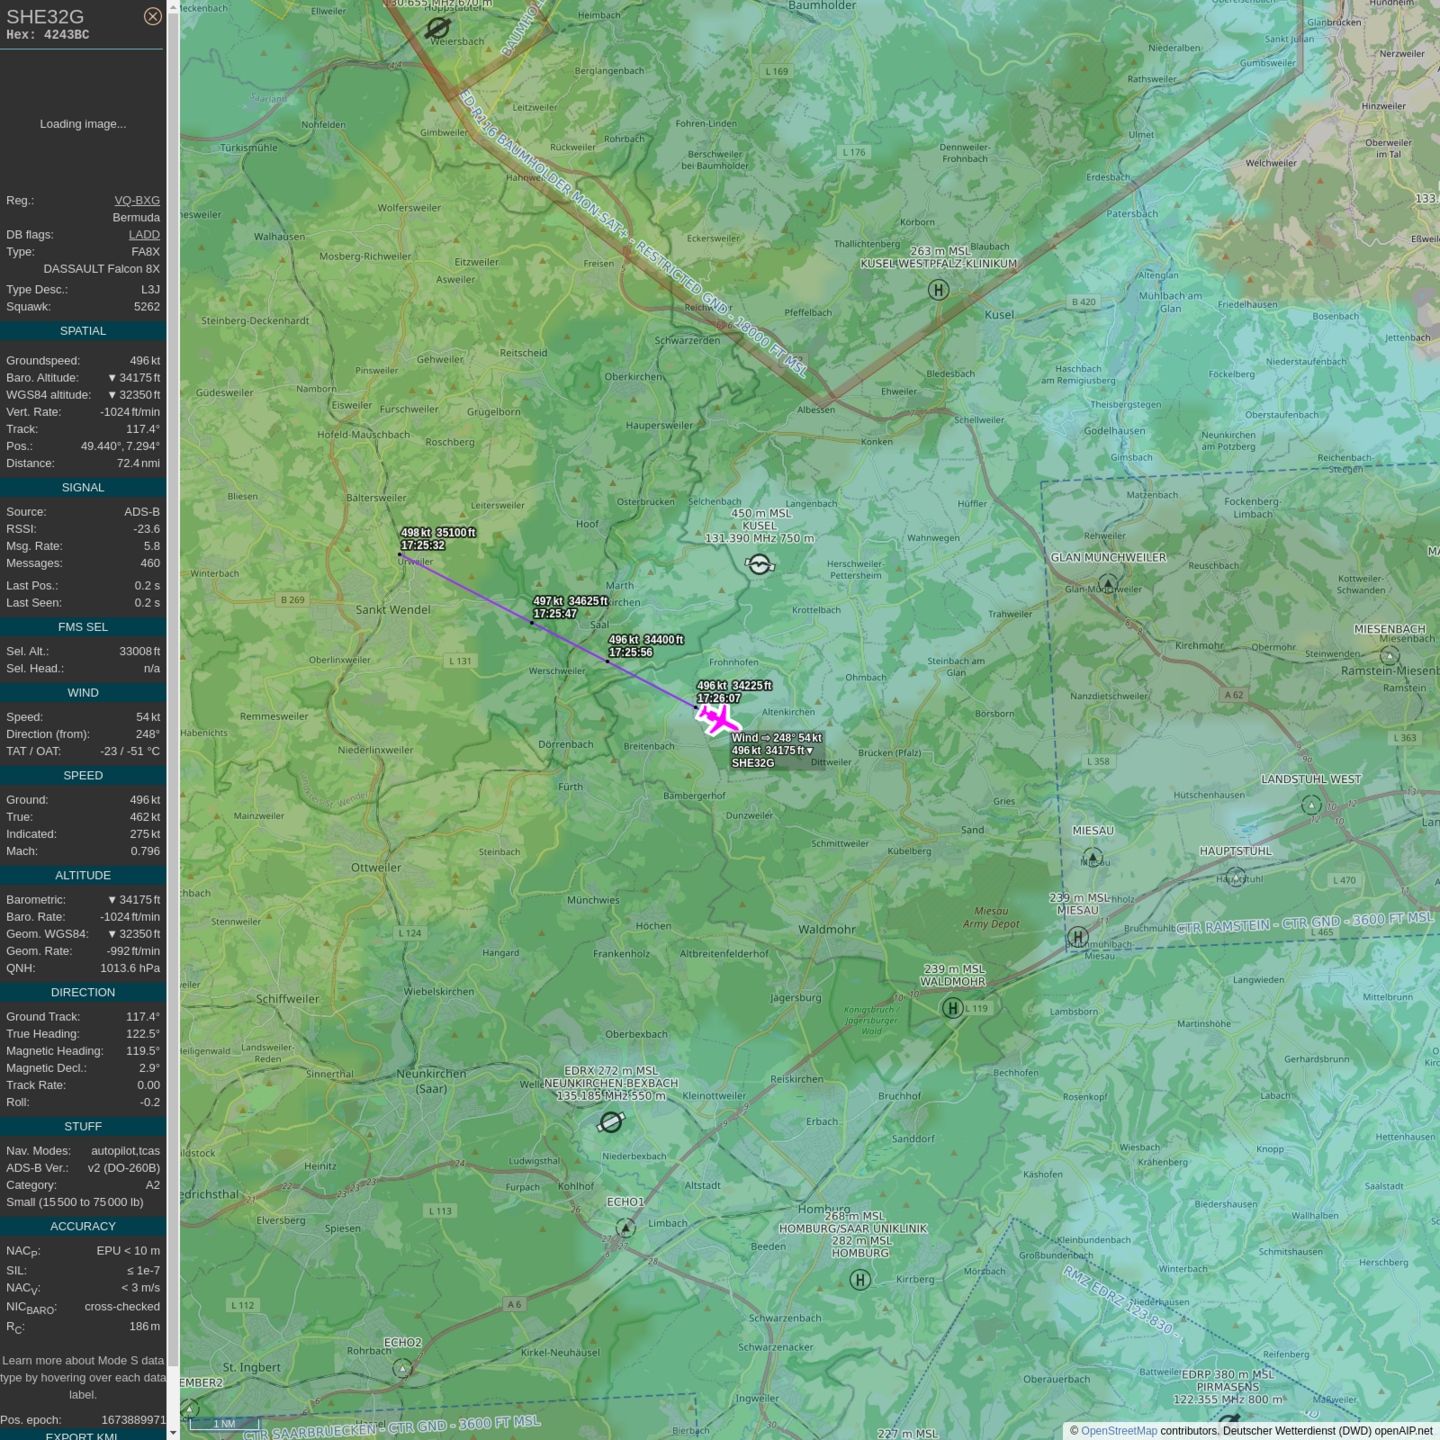Select the Waldmohr heliport H marker
The width and height of the screenshot is (1440, 1440).
953,1008
